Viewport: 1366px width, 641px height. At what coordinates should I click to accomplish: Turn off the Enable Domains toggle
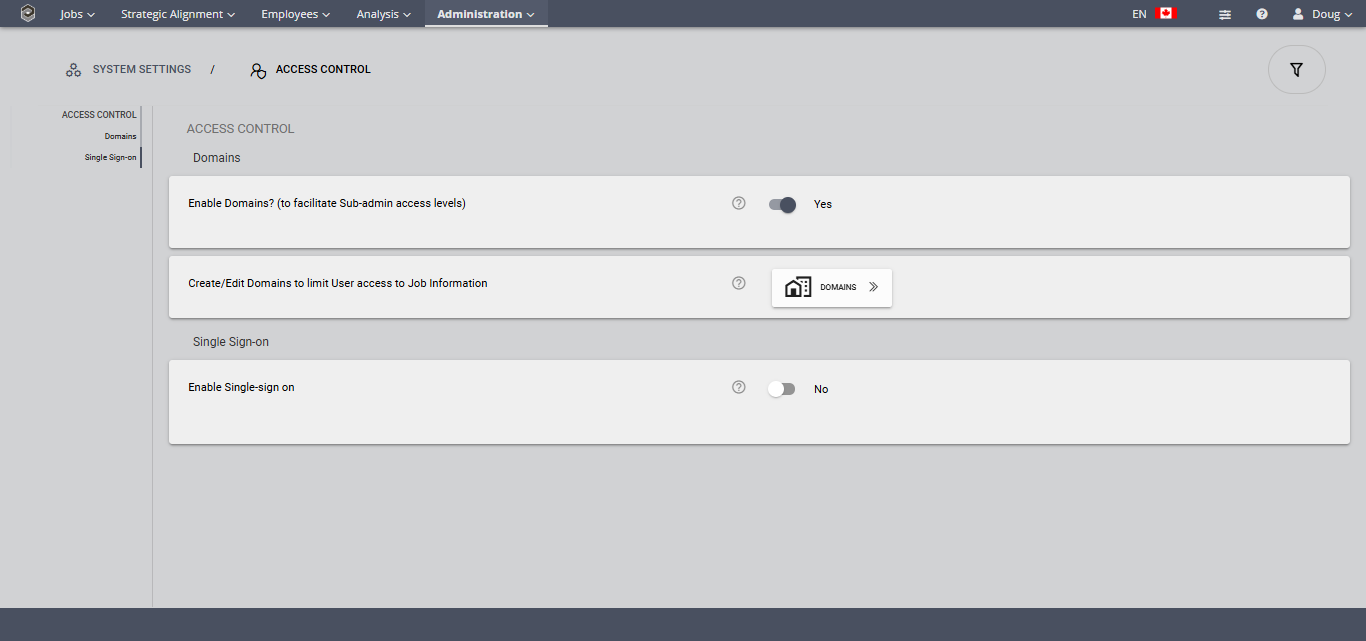pyautogui.click(x=782, y=204)
